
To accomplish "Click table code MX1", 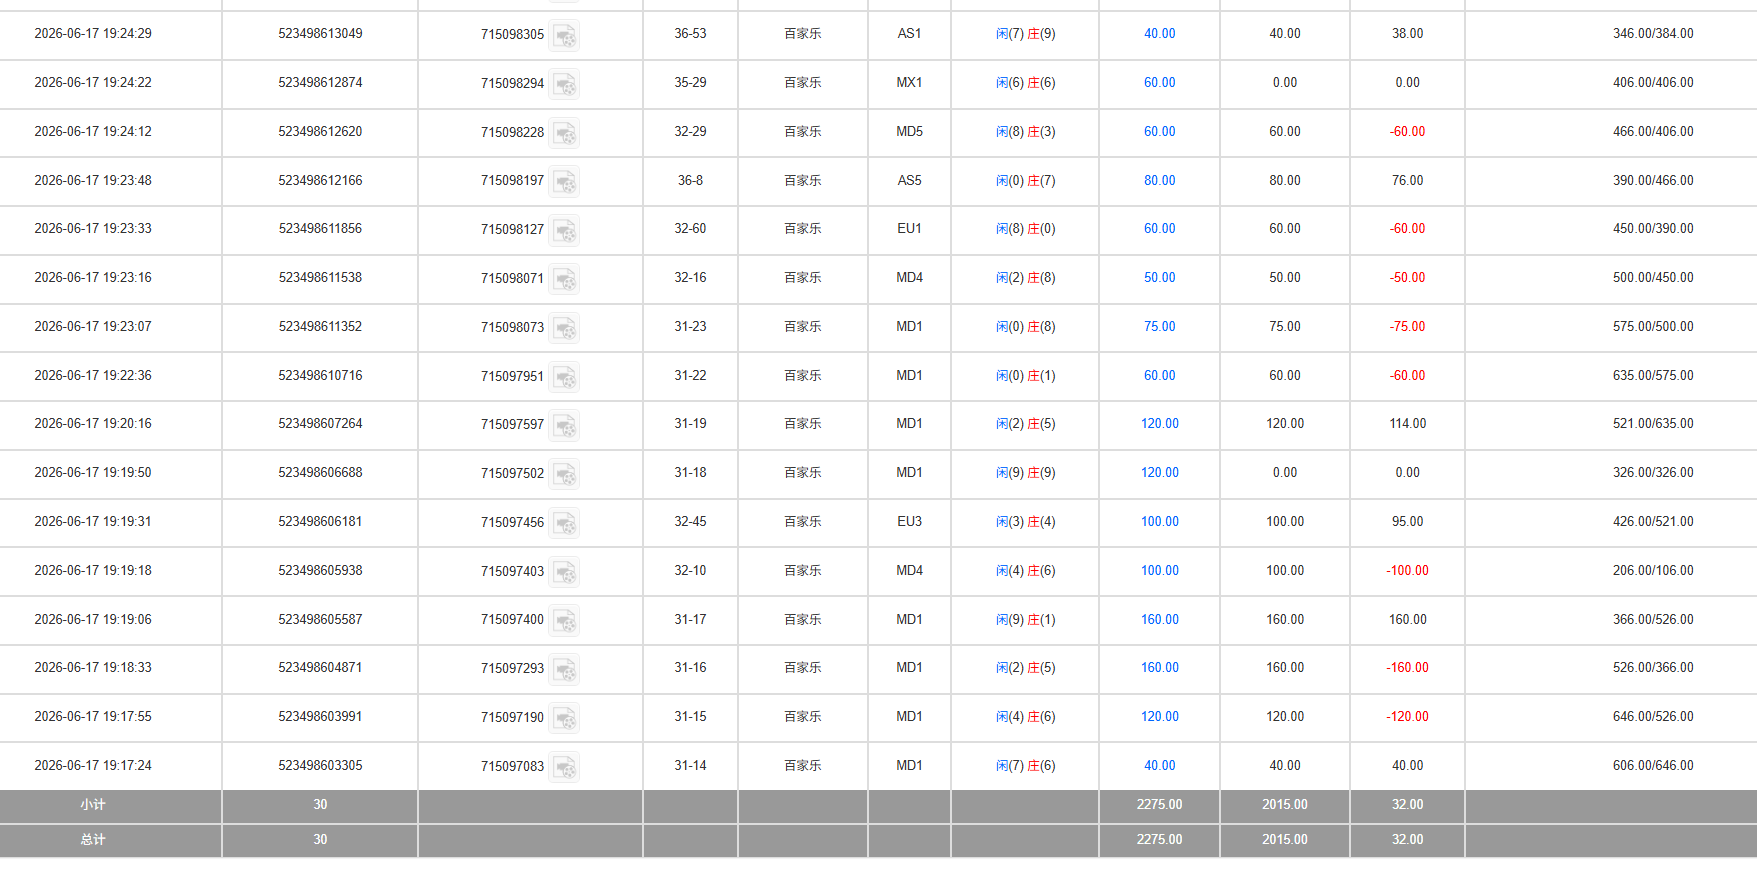I will 909,83.
